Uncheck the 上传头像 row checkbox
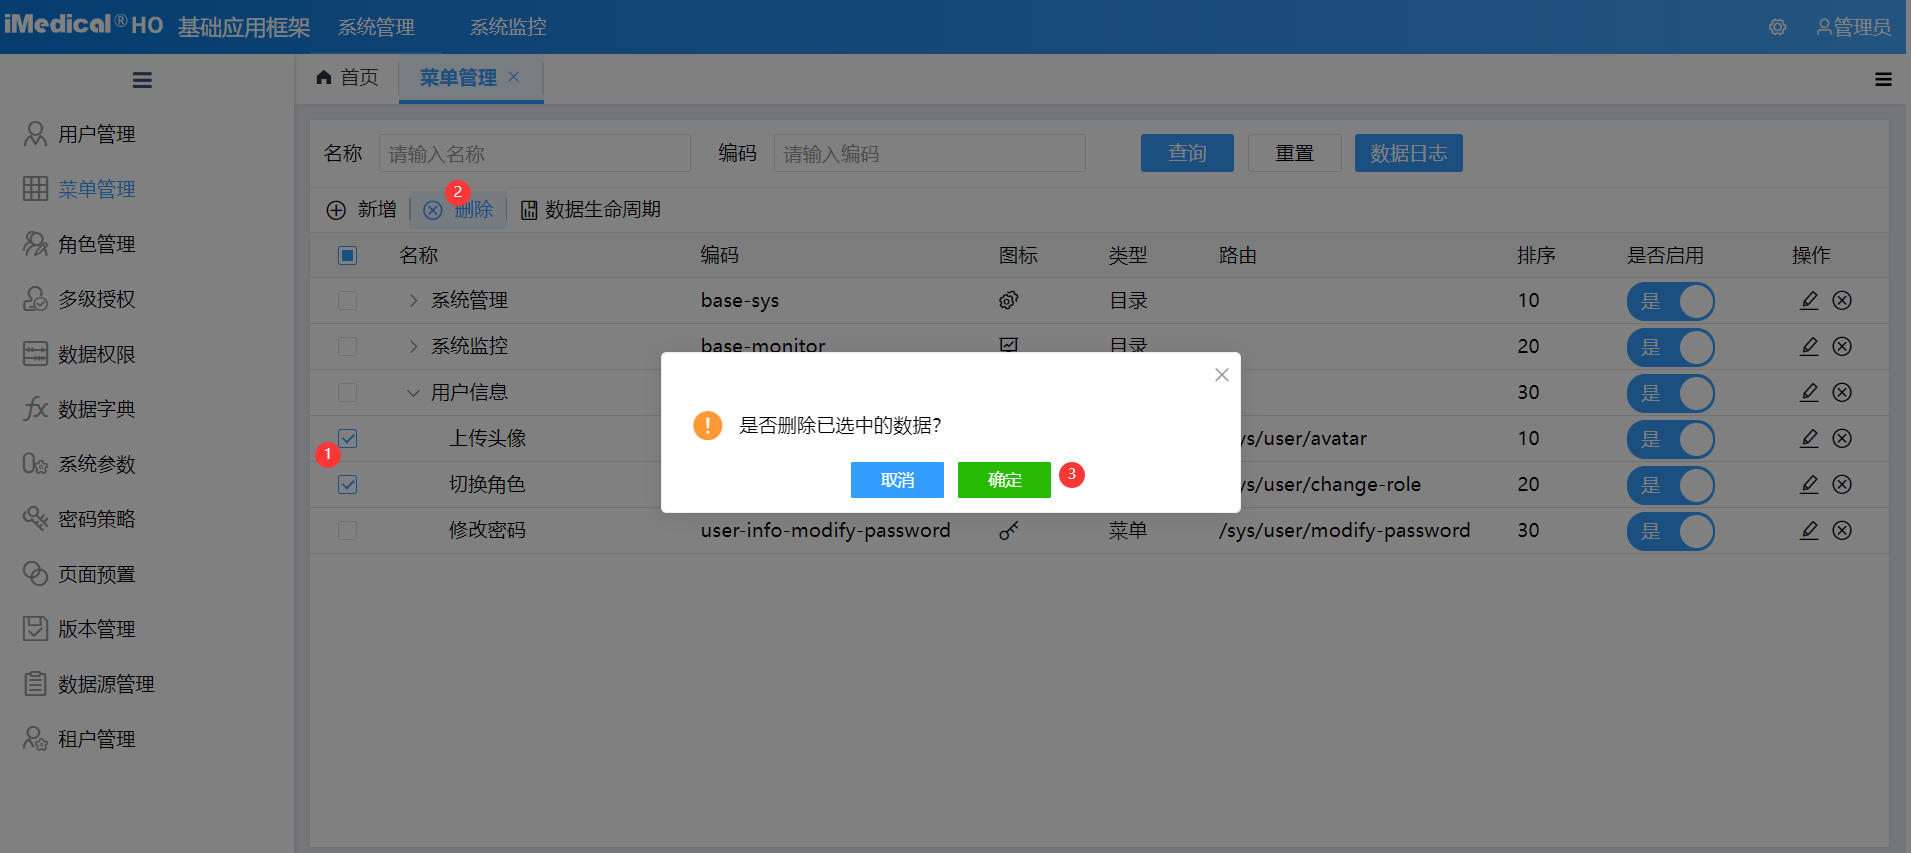This screenshot has height=853, width=1911. pyautogui.click(x=348, y=439)
